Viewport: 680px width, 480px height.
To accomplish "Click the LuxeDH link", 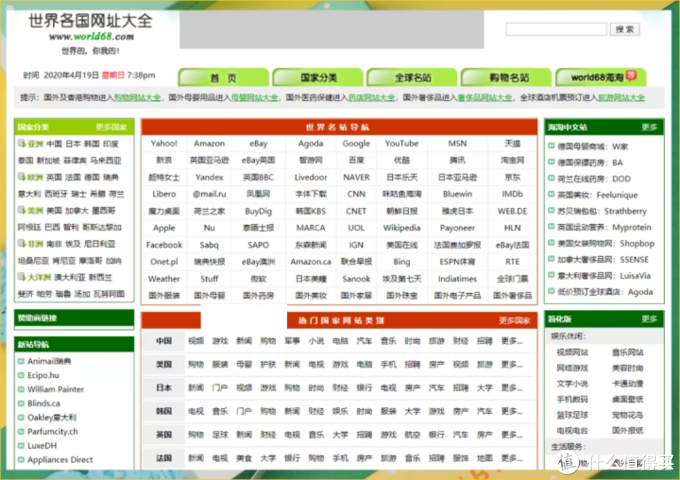I will pyautogui.click(x=42, y=446).
